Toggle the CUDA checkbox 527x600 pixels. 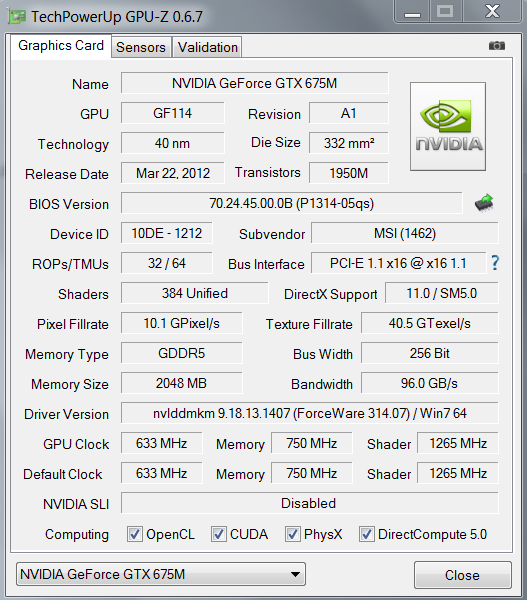pyautogui.click(x=219, y=534)
